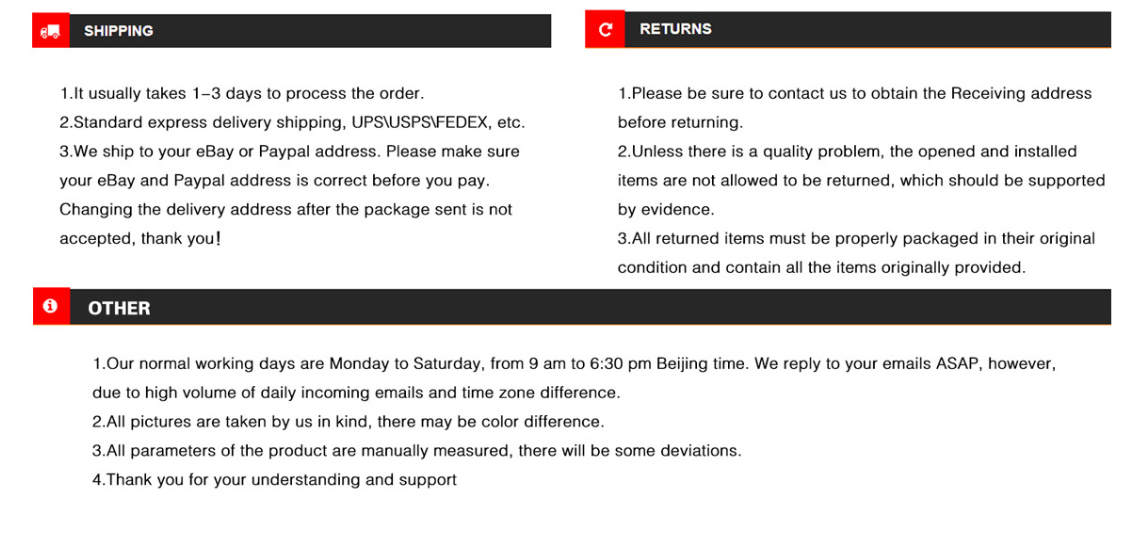
Task: Click the color difference pictures note
Action: 348,422
